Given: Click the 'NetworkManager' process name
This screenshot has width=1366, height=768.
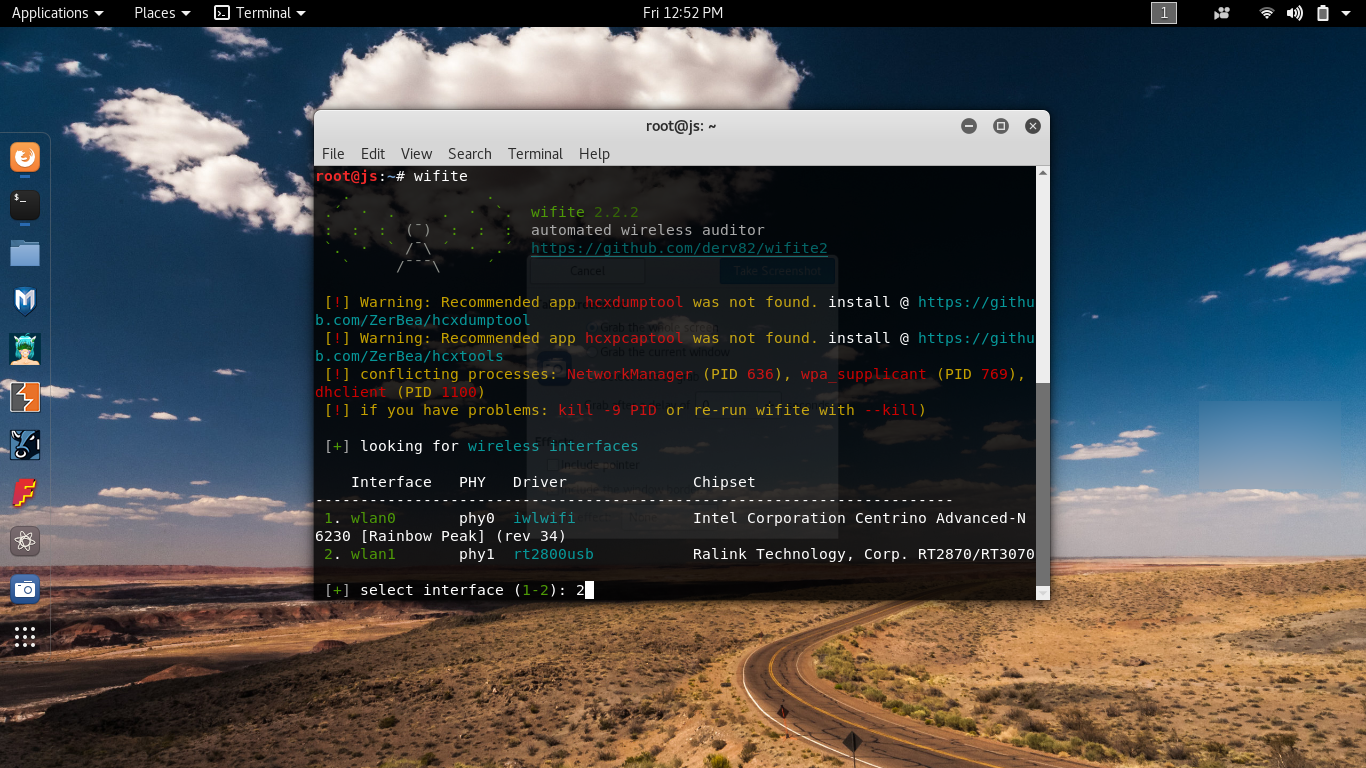Looking at the screenshot, I should click(x=630, y=374).
